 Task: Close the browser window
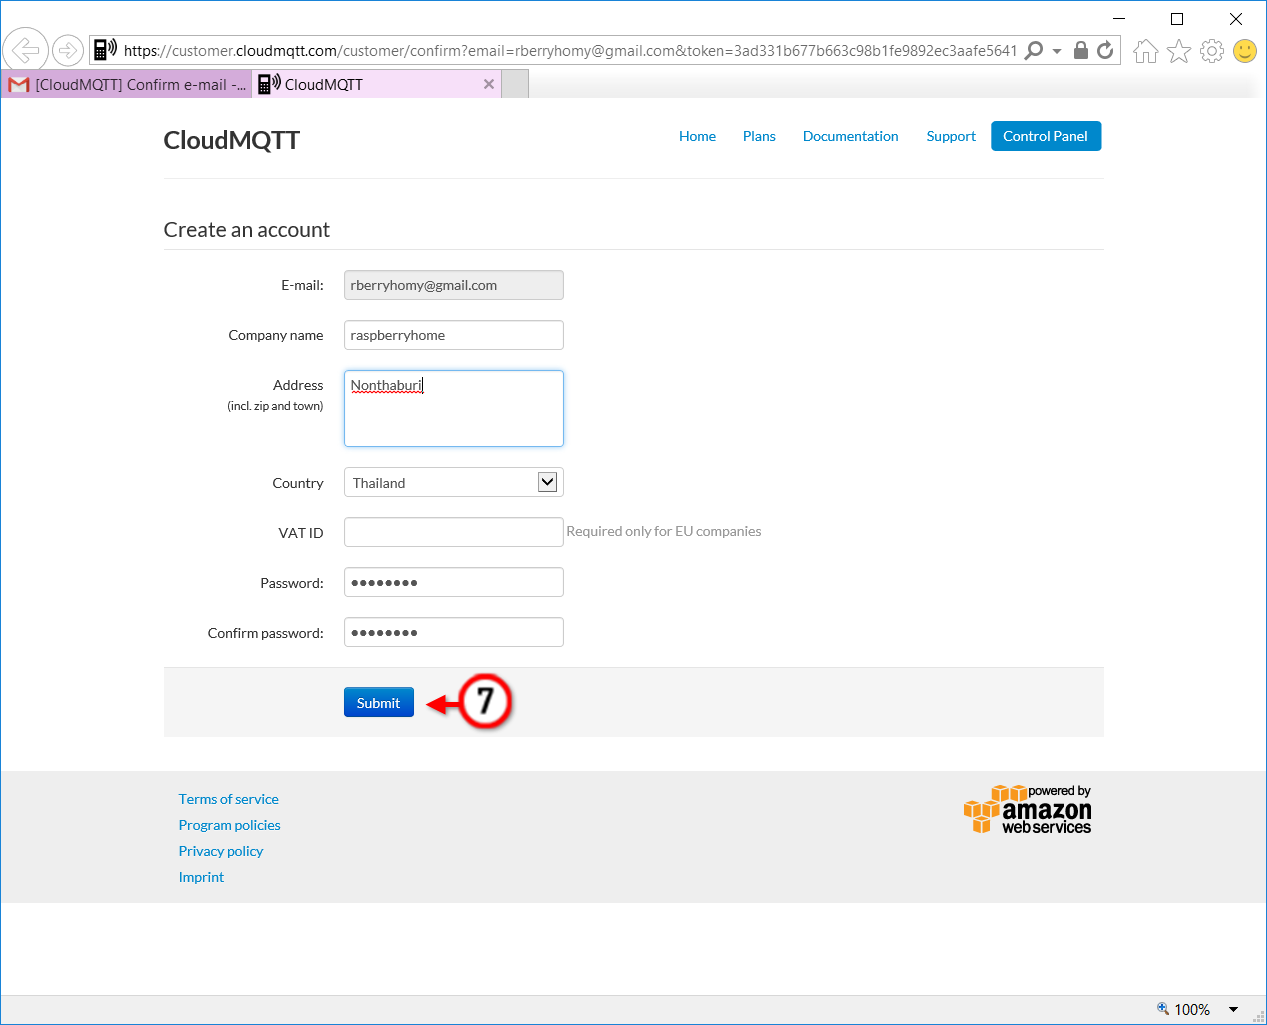1236,18
